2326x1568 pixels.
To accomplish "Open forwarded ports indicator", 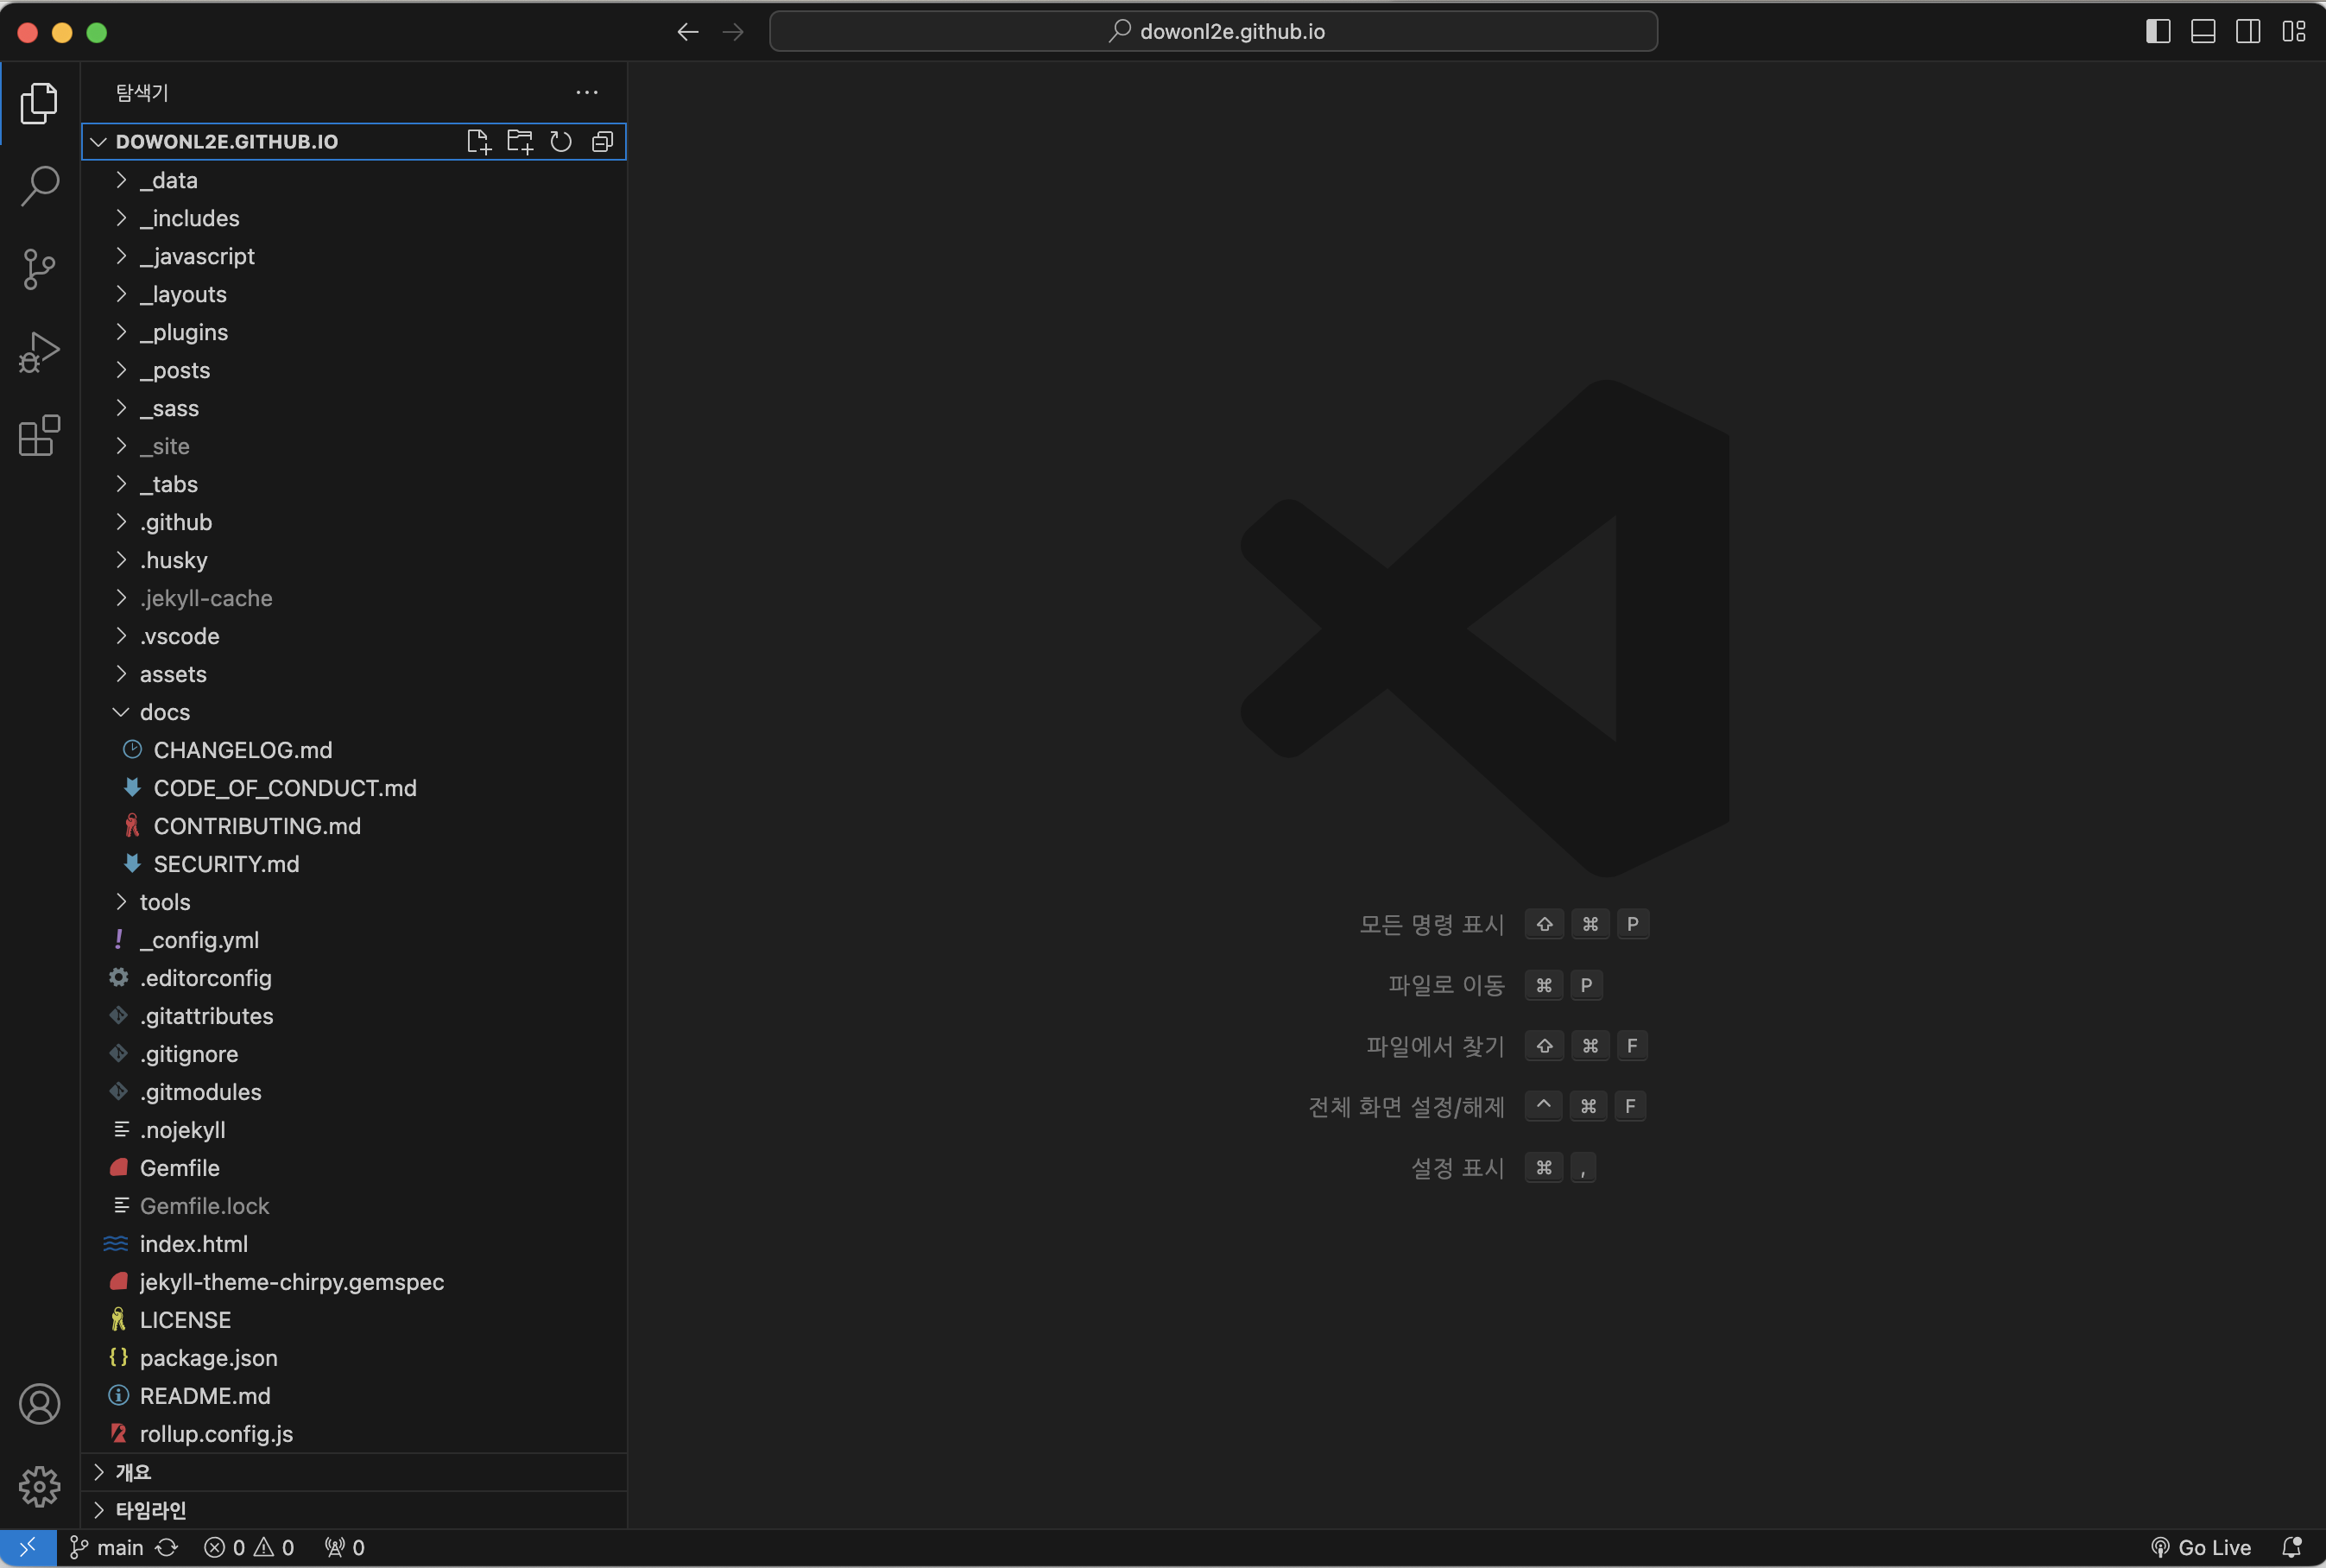I will pos(344,1547).
